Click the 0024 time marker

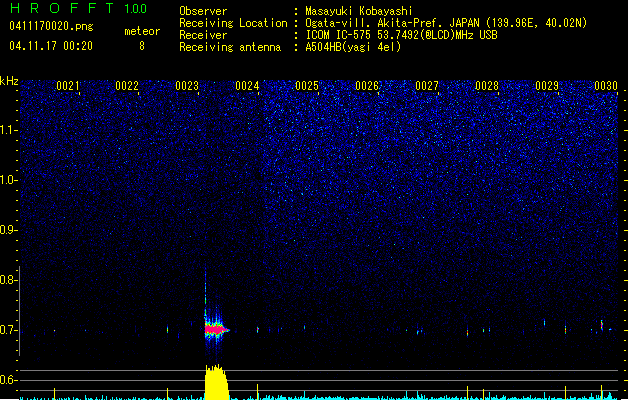coord(247,86)
